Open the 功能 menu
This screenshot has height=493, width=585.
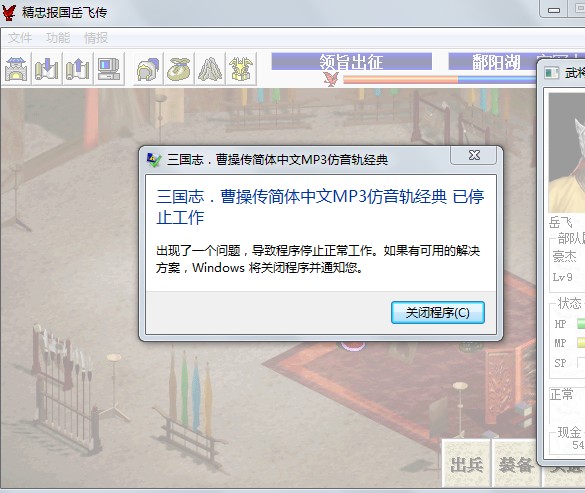(58, 38)
